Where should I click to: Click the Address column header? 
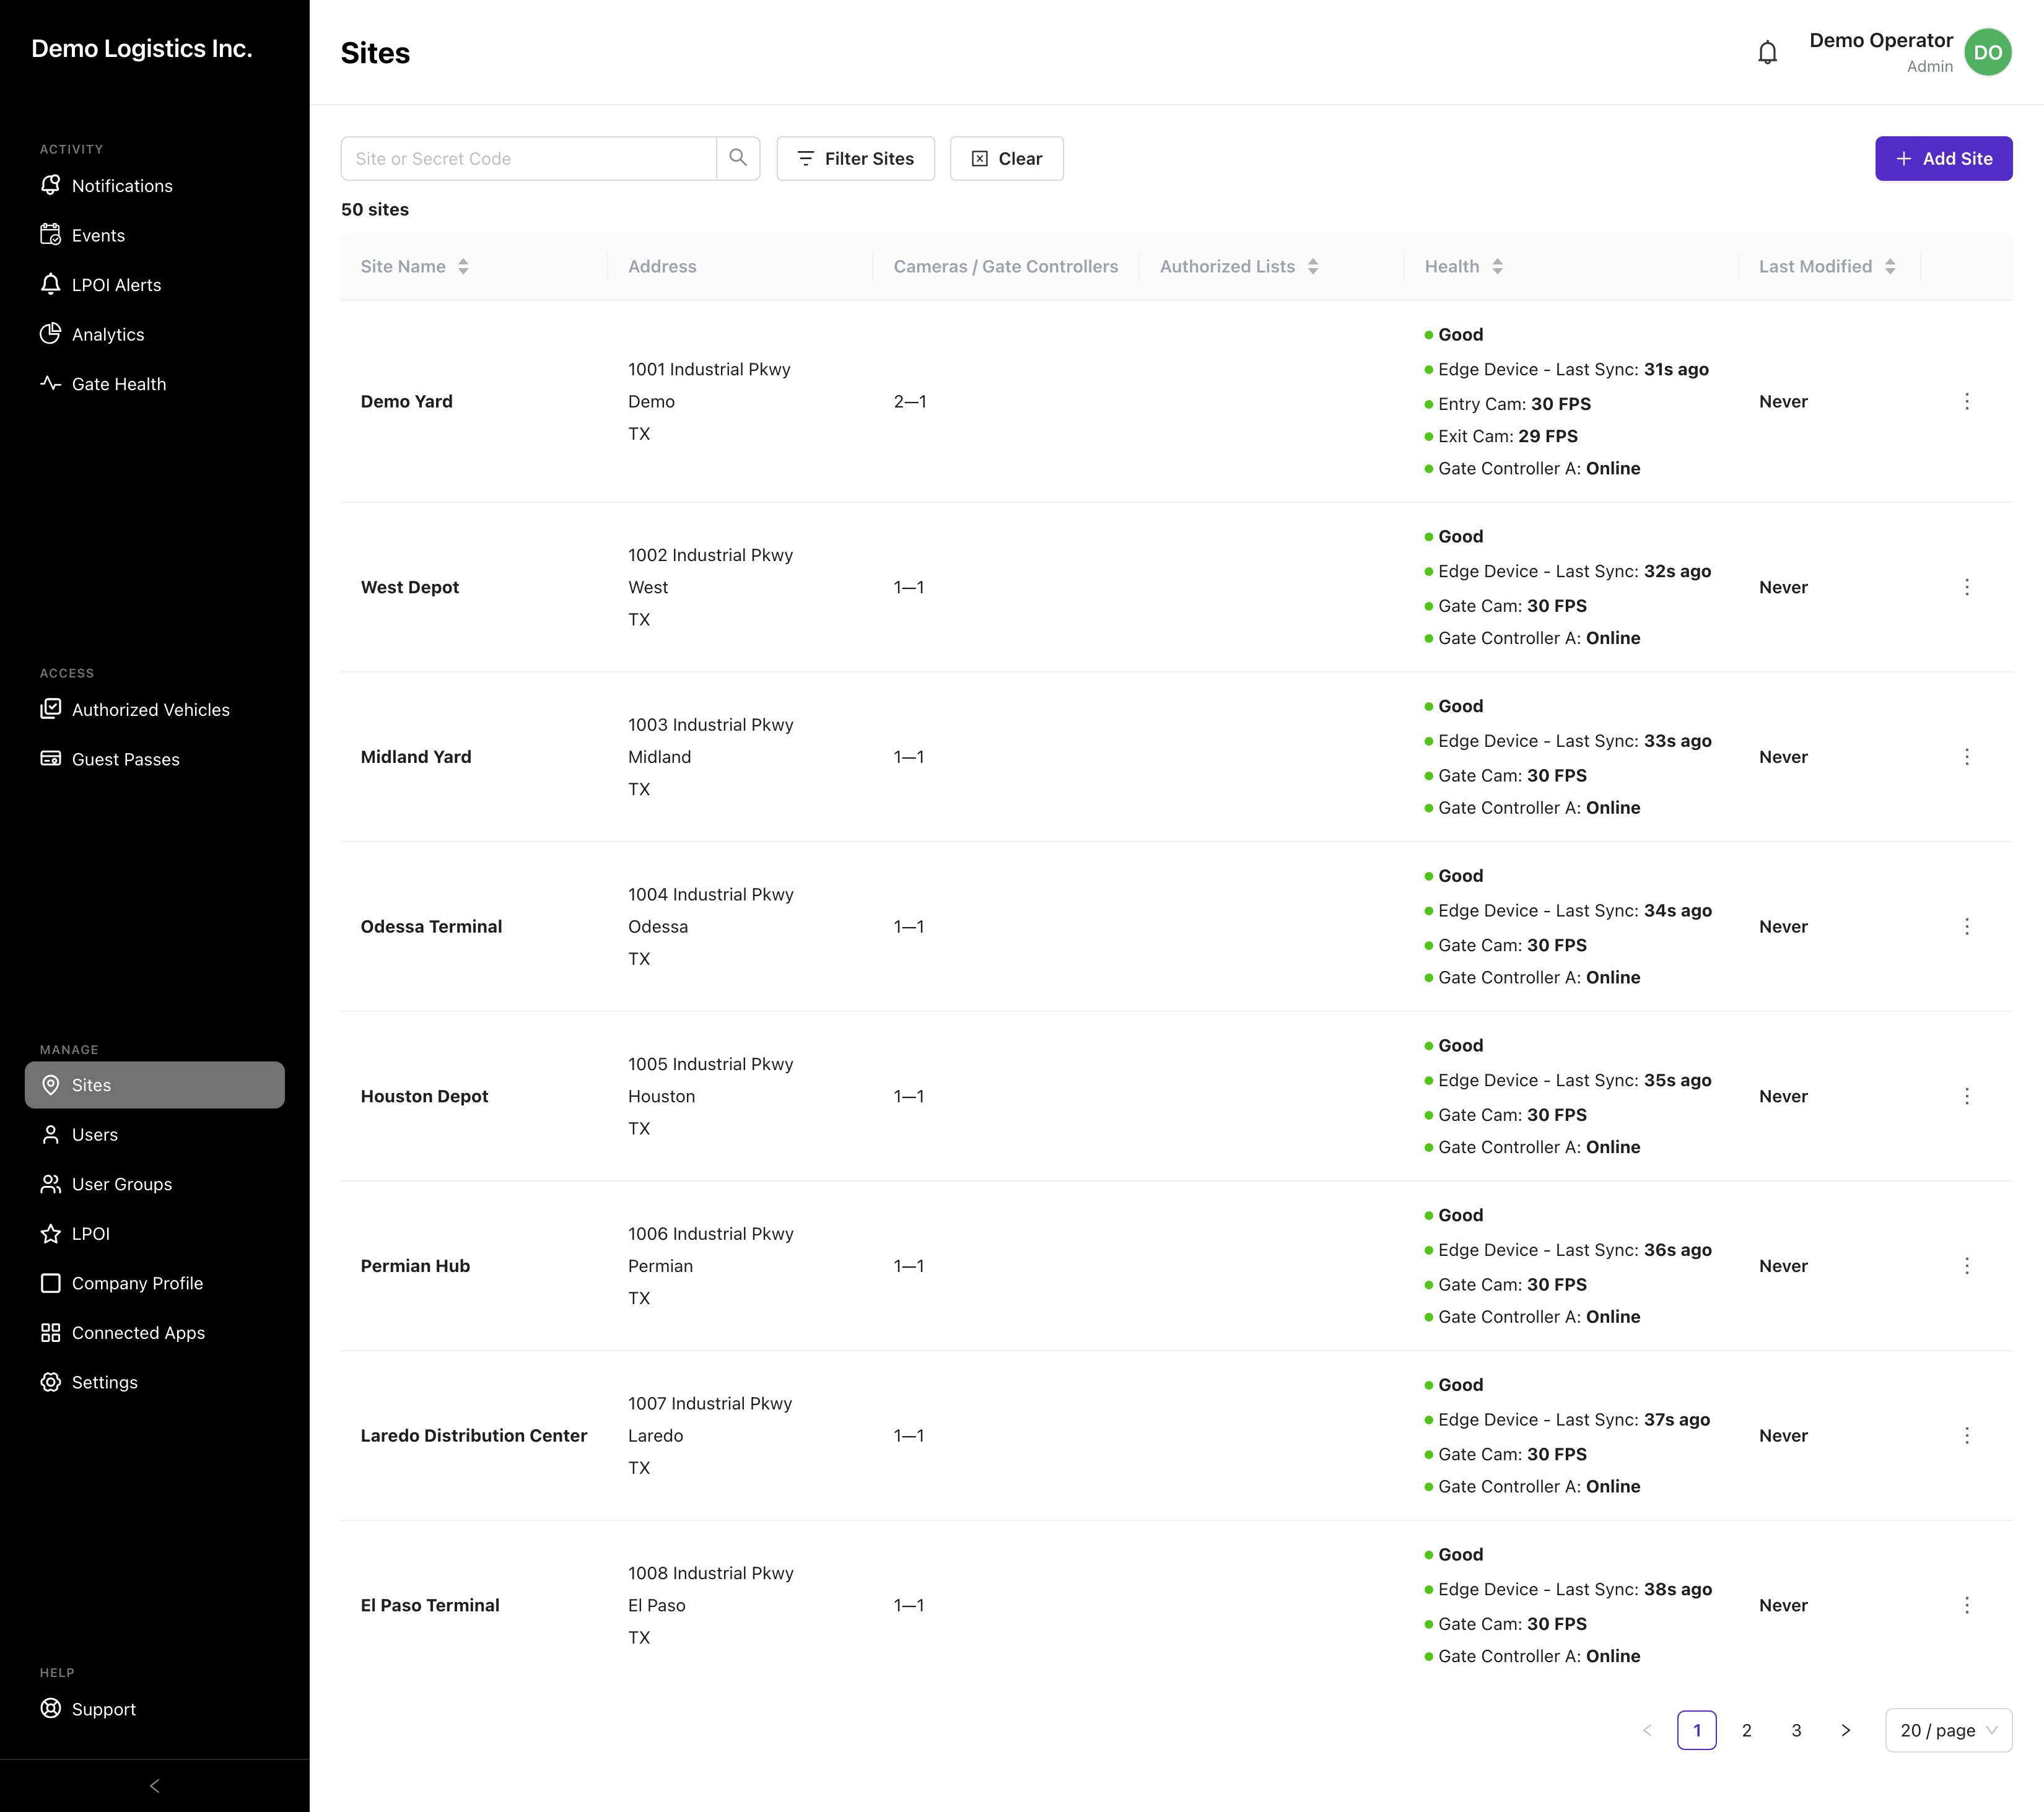662,266
